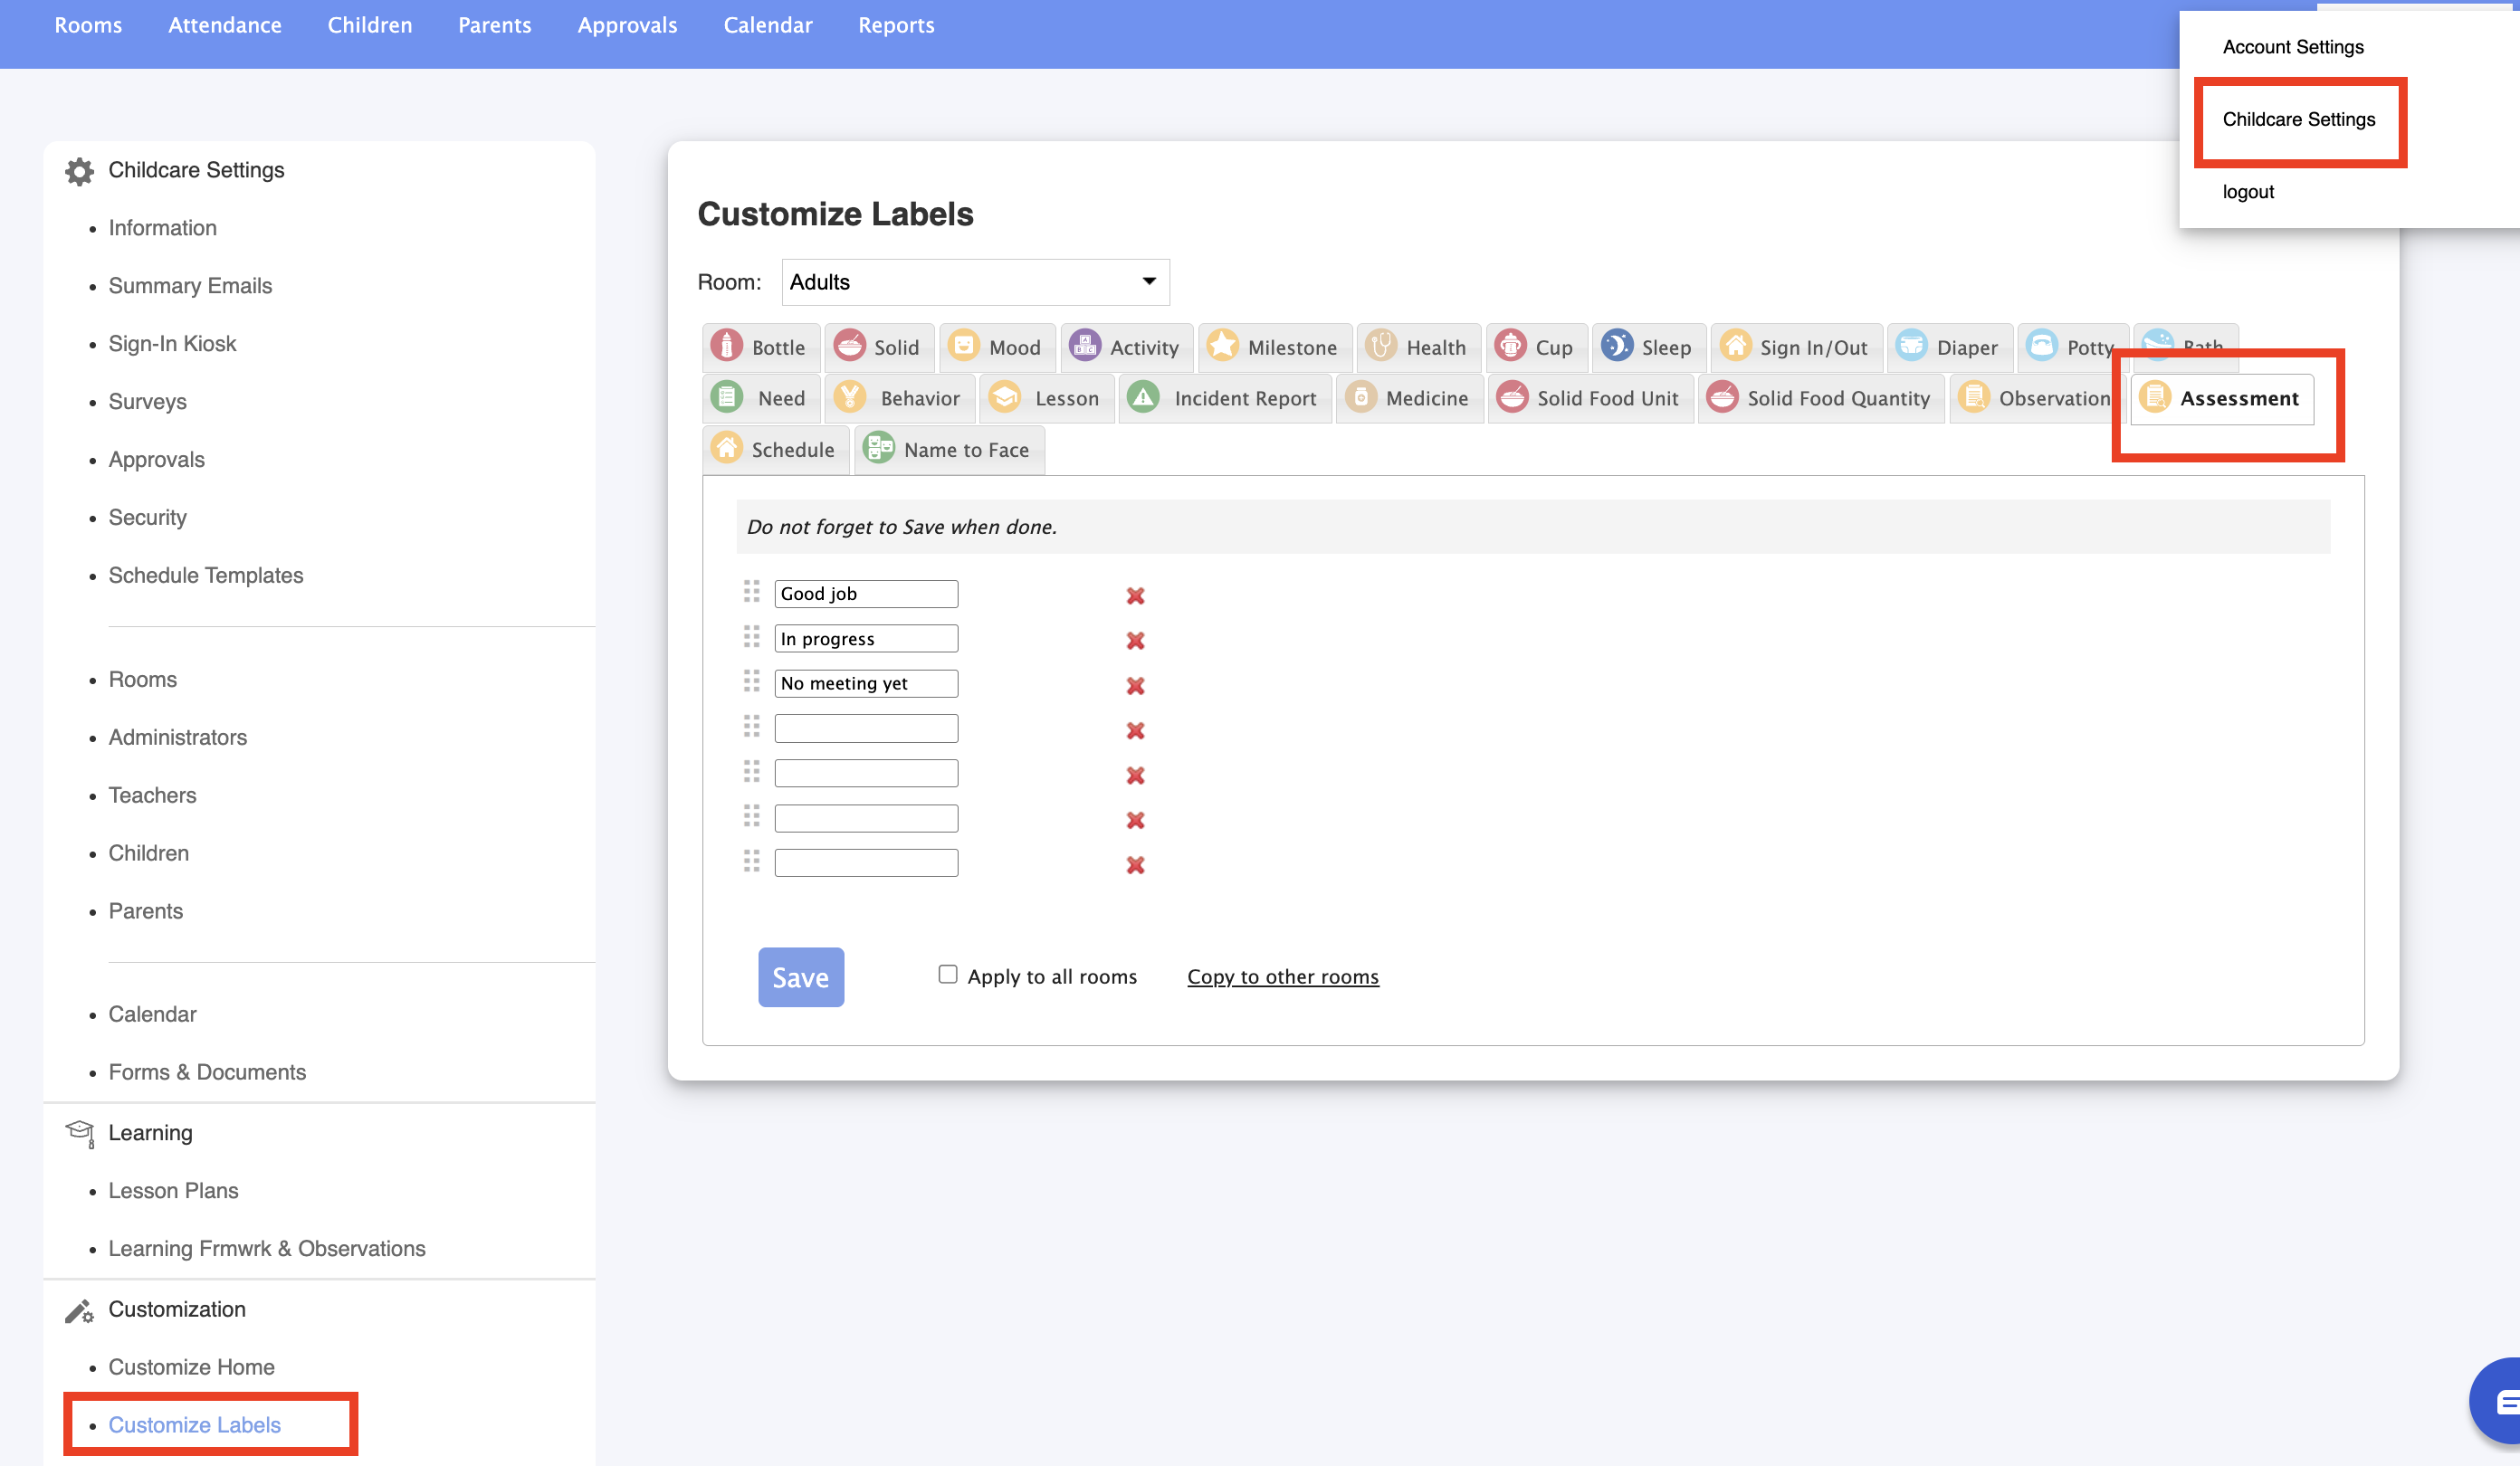Open the Attendance menu in top bar

pos(224,25)
